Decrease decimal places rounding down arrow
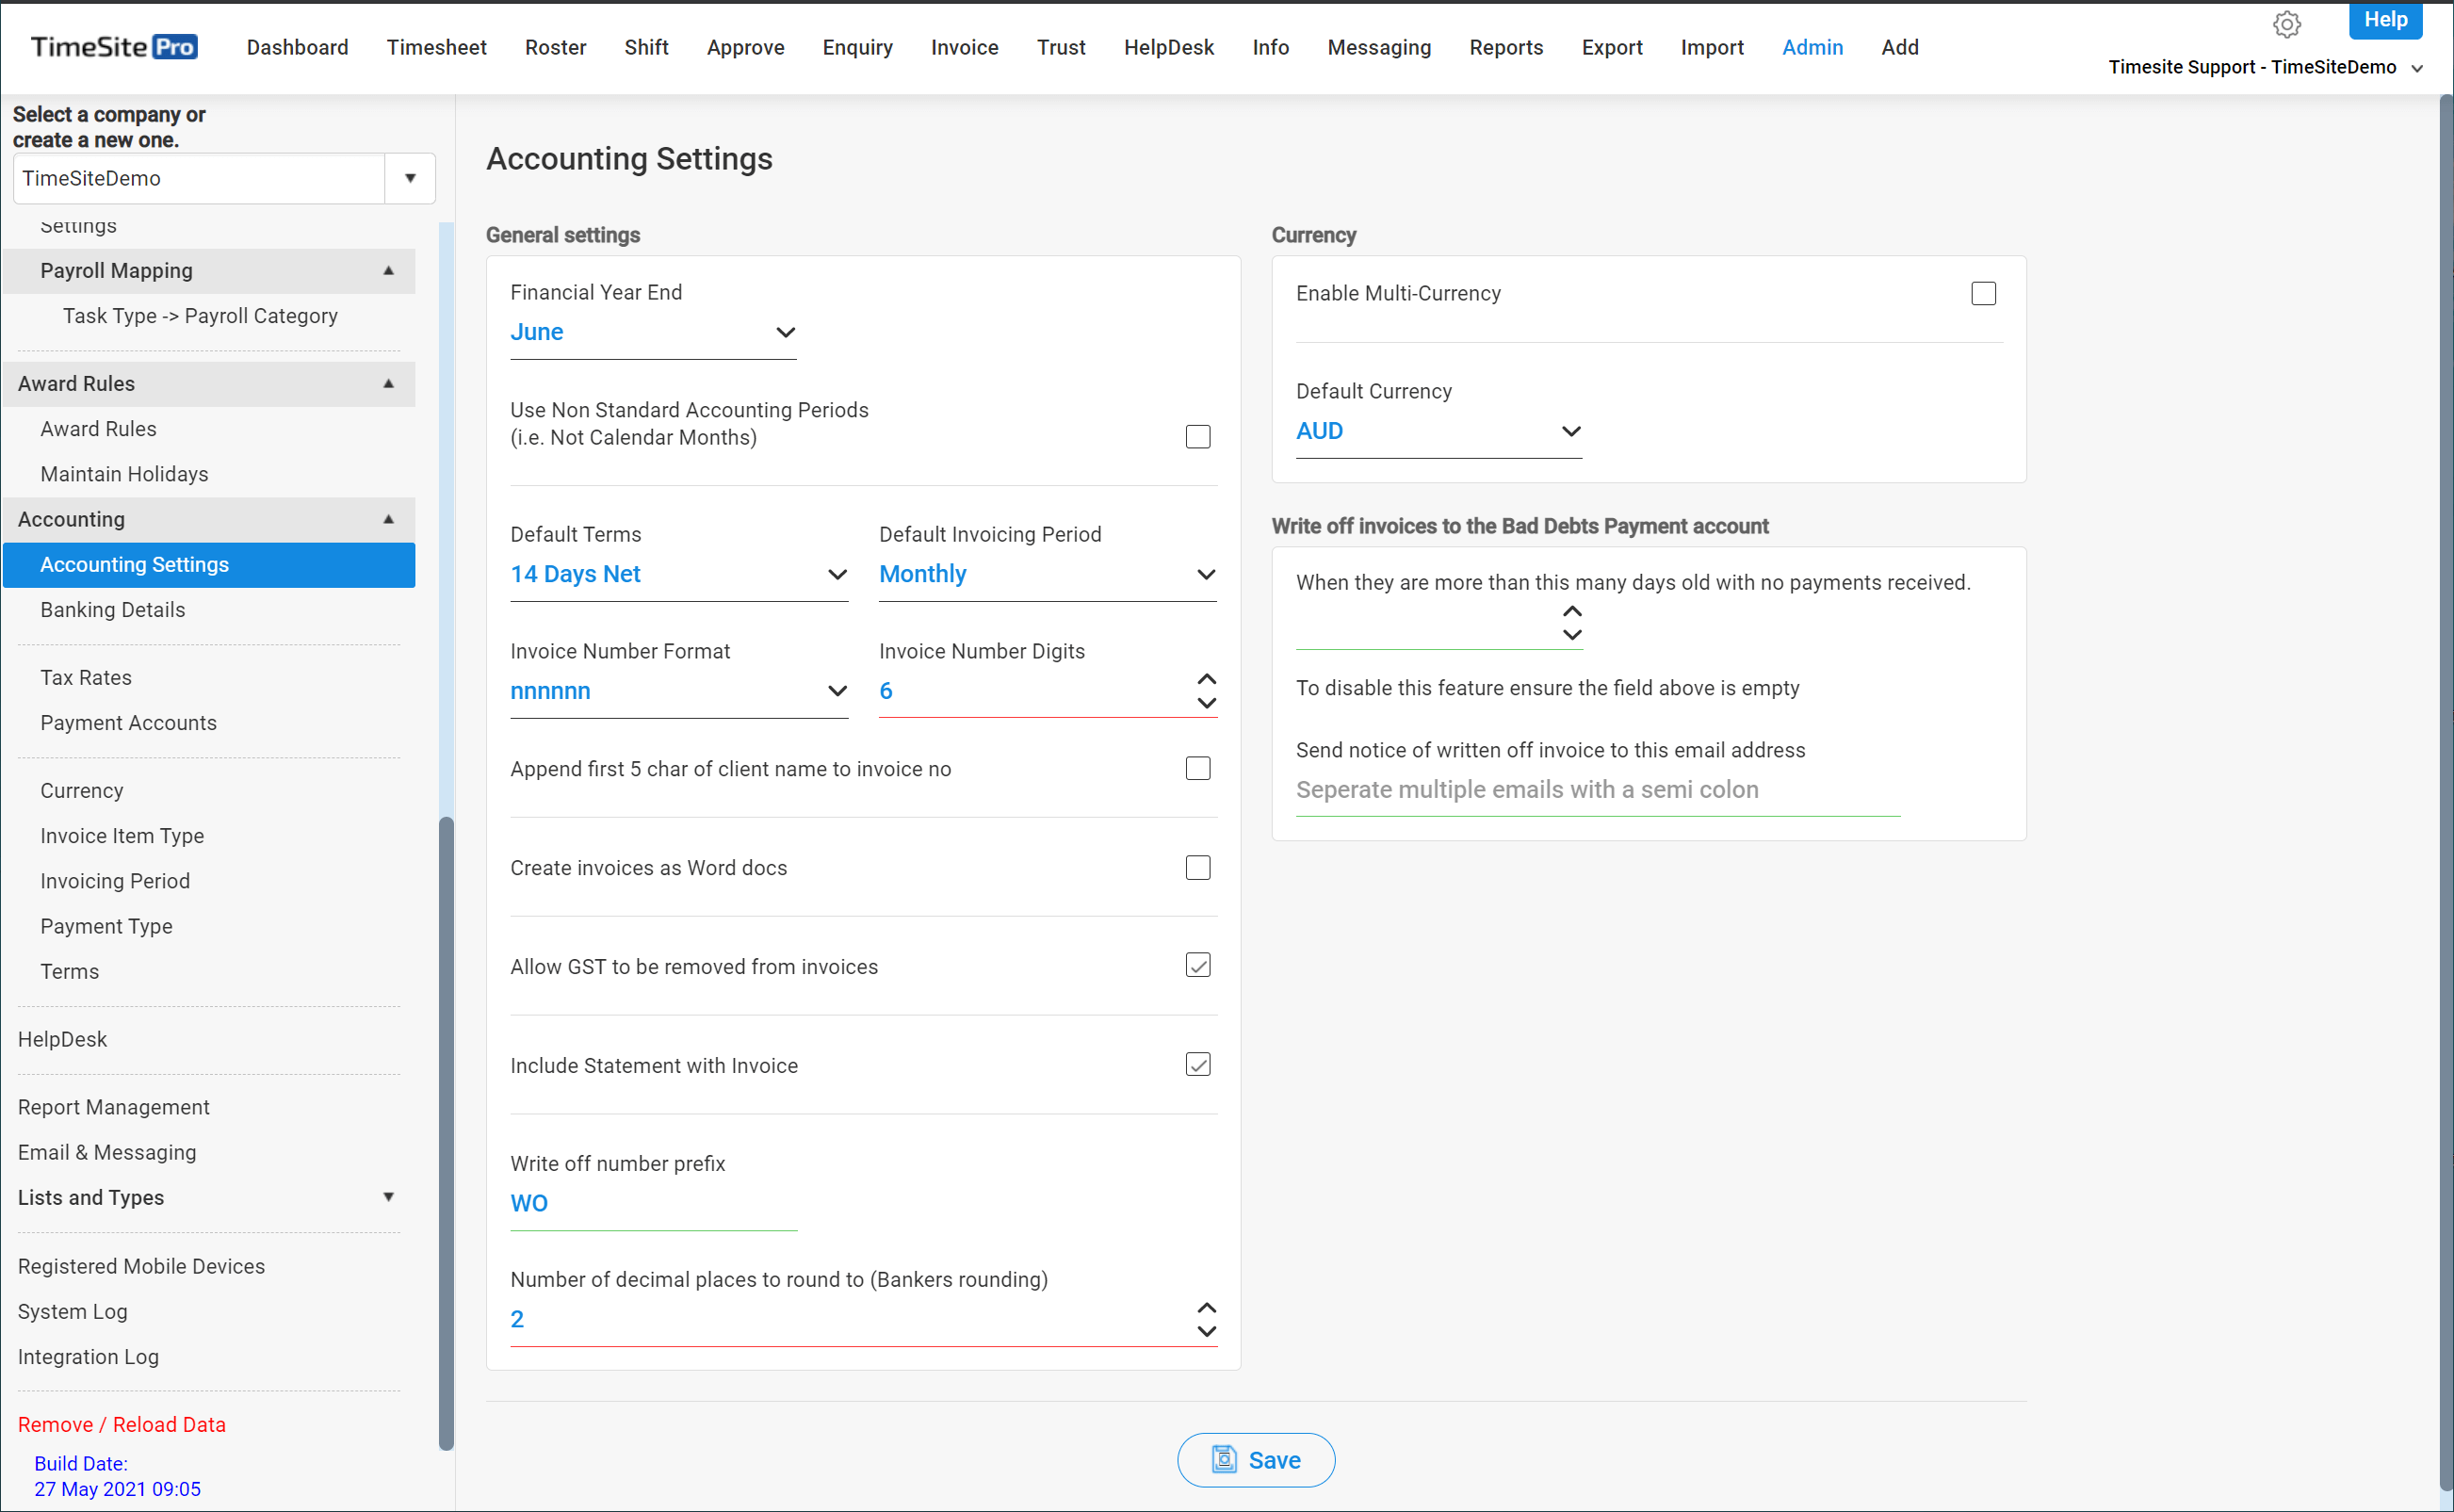Image resolution: width=2454 pixels, height=1512 pixels. point(1207,1332)
